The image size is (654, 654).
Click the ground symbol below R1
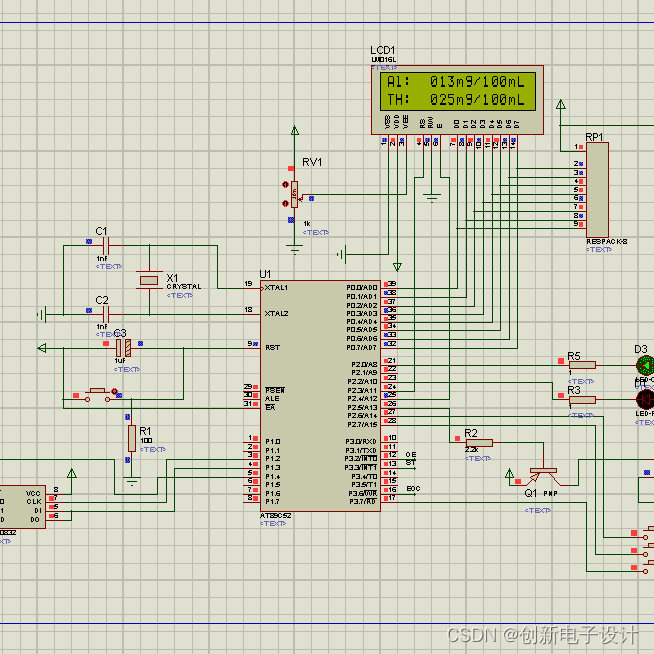pyautogui.click(x=132, y=482)
